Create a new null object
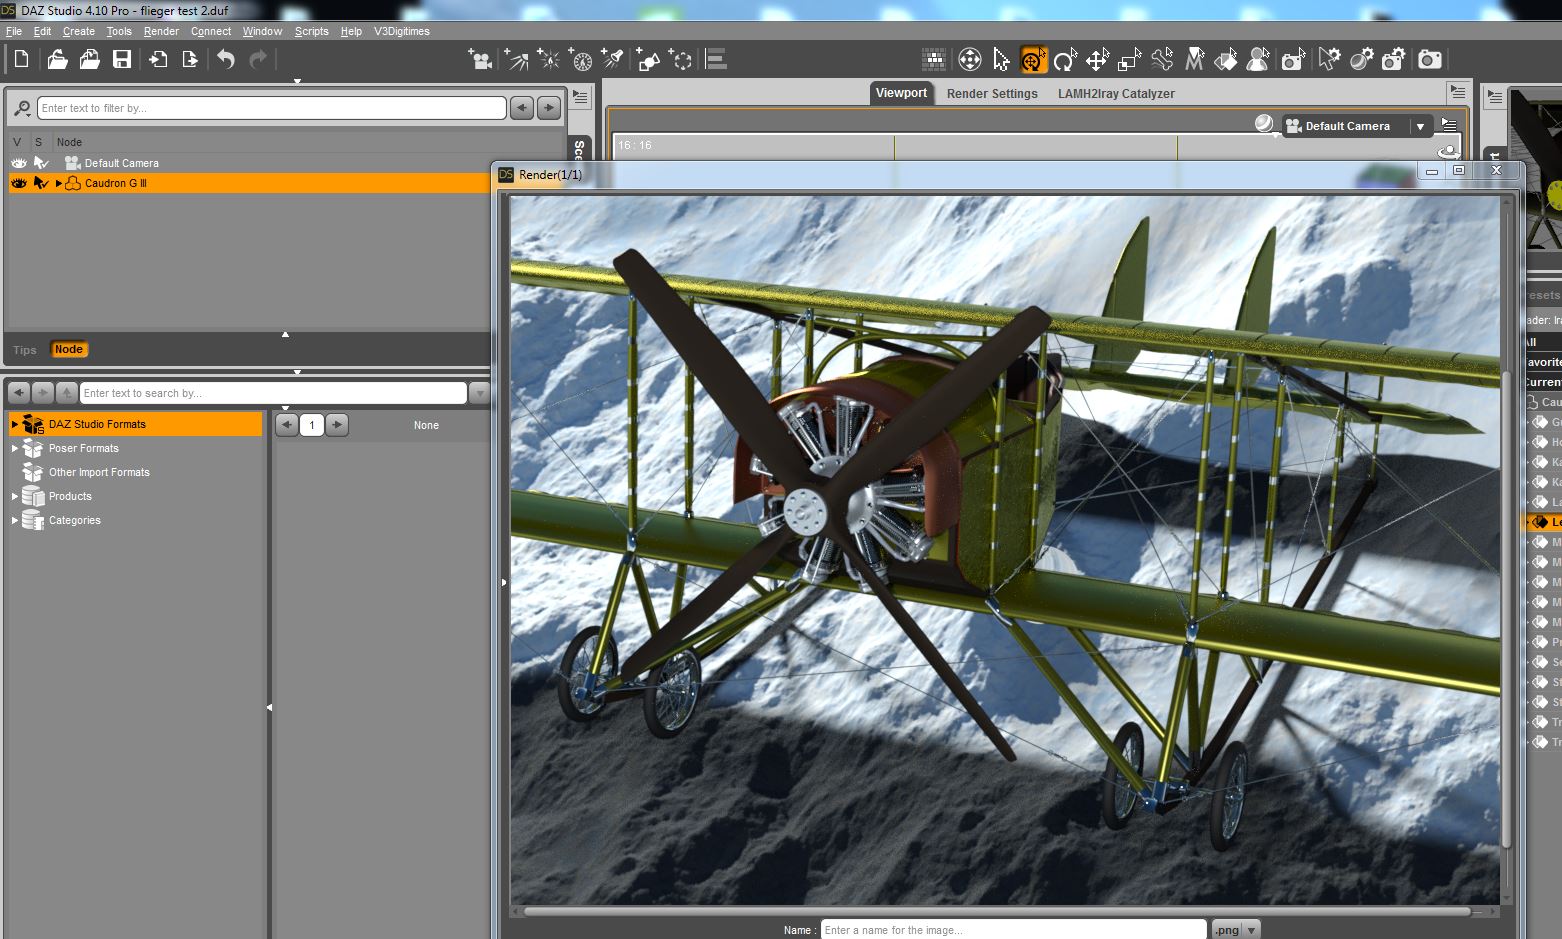 tap(682, 60)
